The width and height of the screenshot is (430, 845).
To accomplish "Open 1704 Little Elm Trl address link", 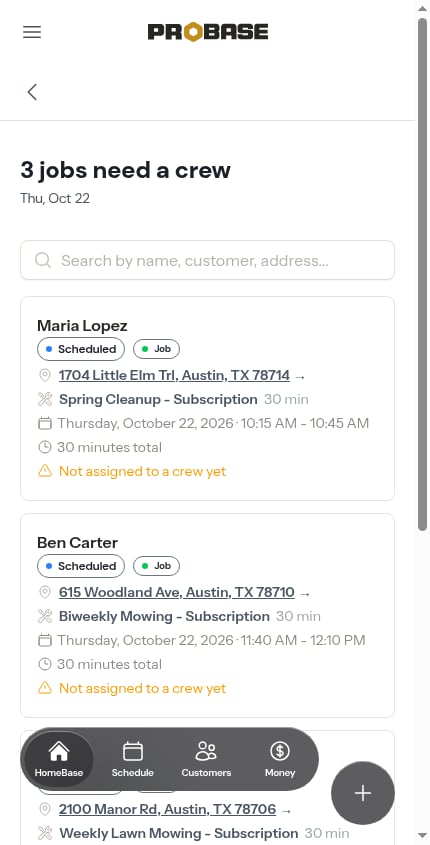I will pyautogui.click(x=174, y=375).
